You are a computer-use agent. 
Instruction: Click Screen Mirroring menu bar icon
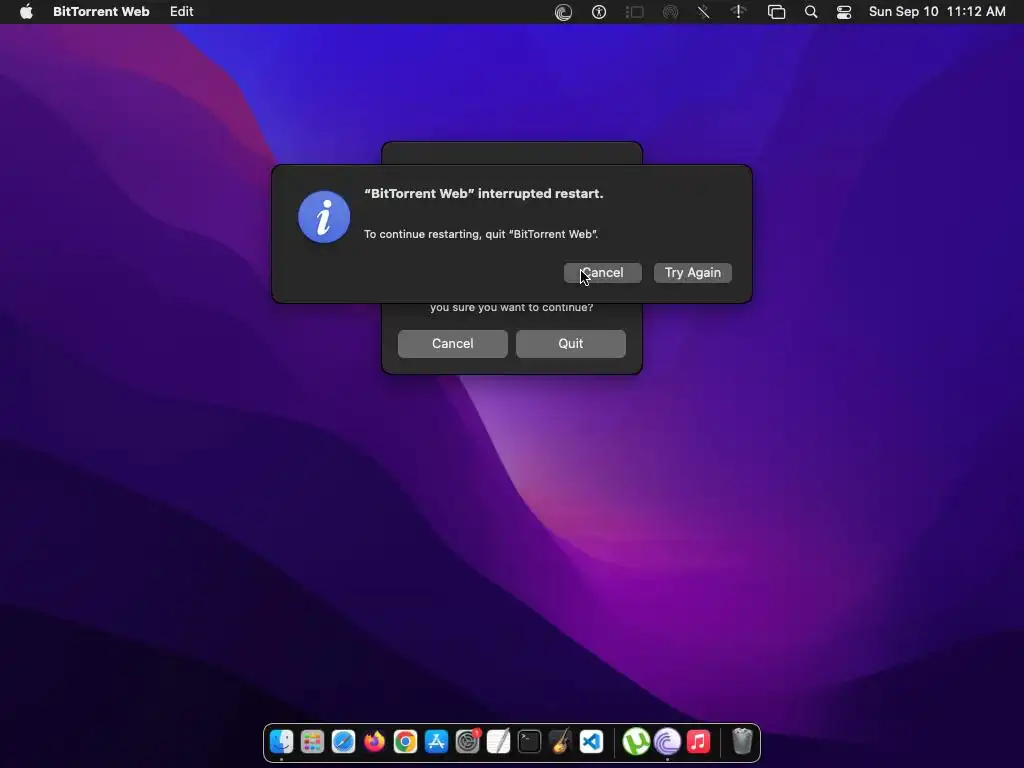776,12
